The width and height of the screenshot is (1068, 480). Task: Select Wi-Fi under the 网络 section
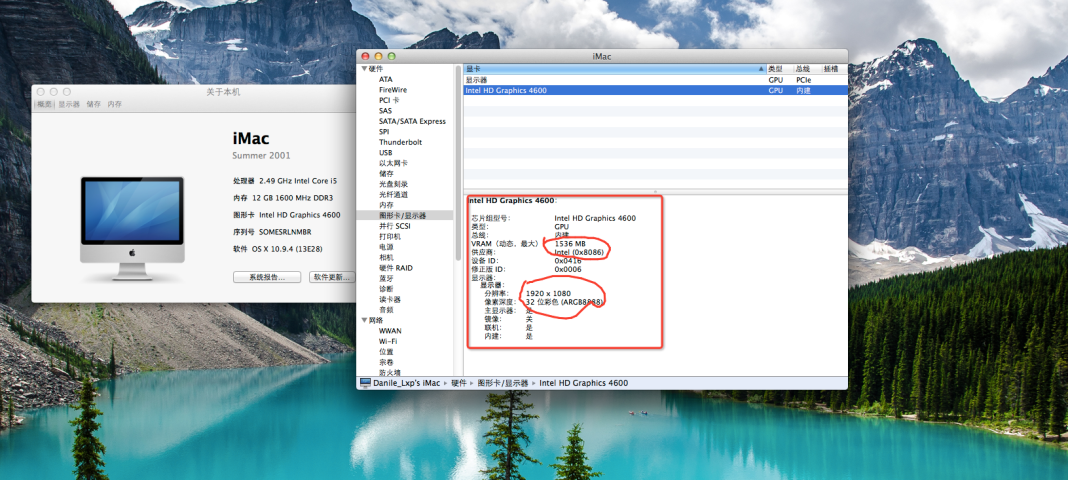tap(388, 341)
